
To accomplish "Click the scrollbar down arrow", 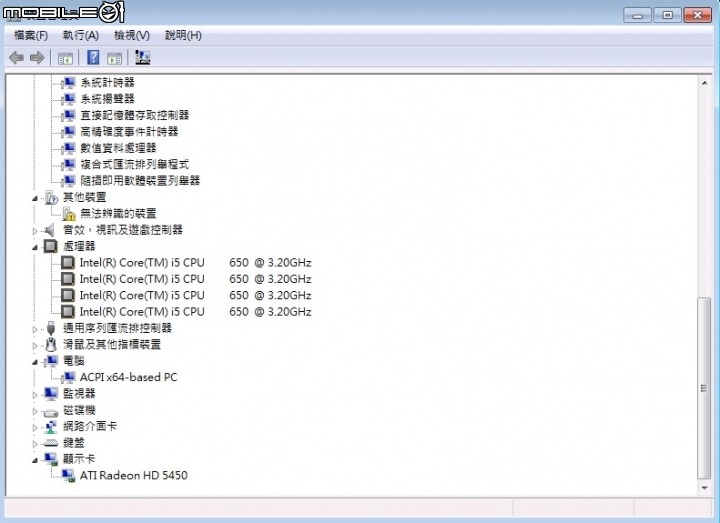I will tap(704, 488).
